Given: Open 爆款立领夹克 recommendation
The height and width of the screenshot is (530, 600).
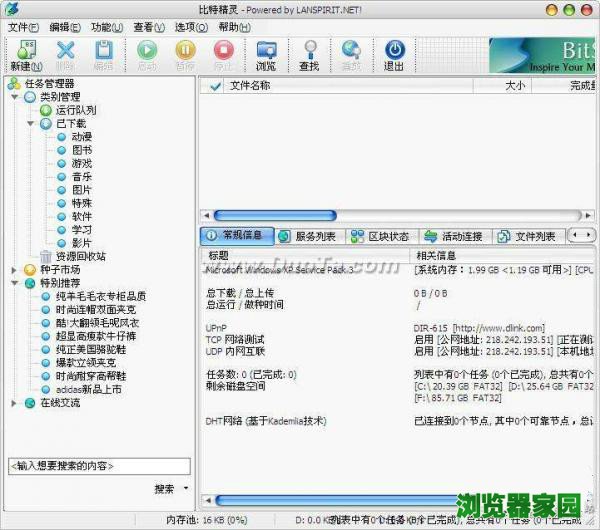Looking at the screenshot, I should (86, 362).
